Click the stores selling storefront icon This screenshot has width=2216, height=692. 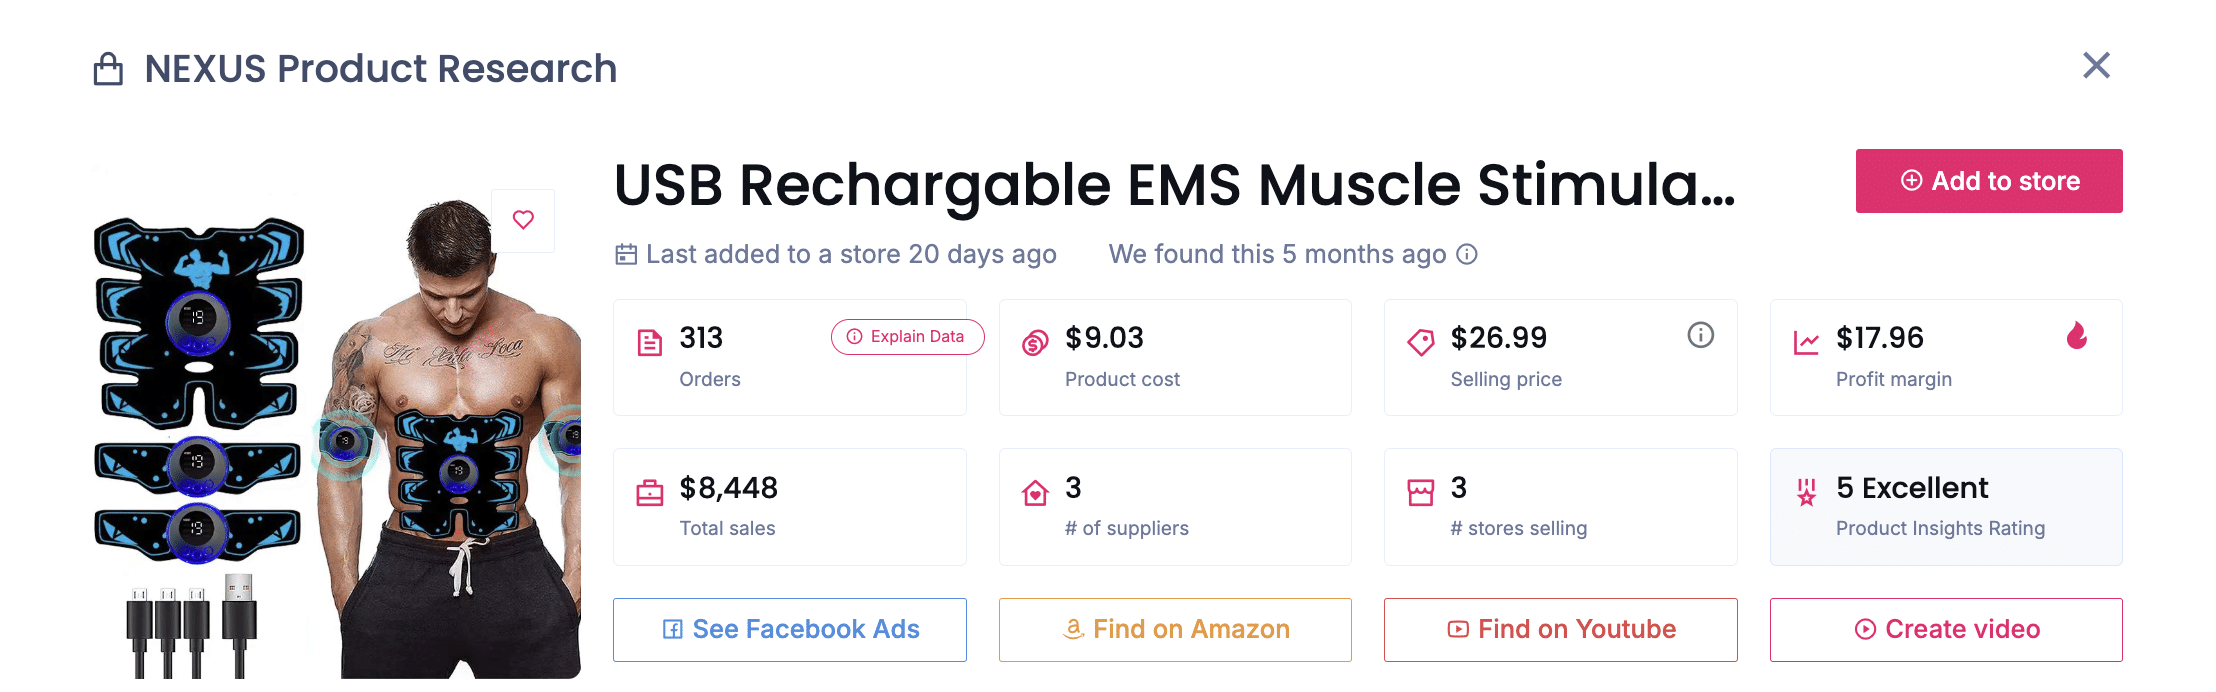point(1420,493)
